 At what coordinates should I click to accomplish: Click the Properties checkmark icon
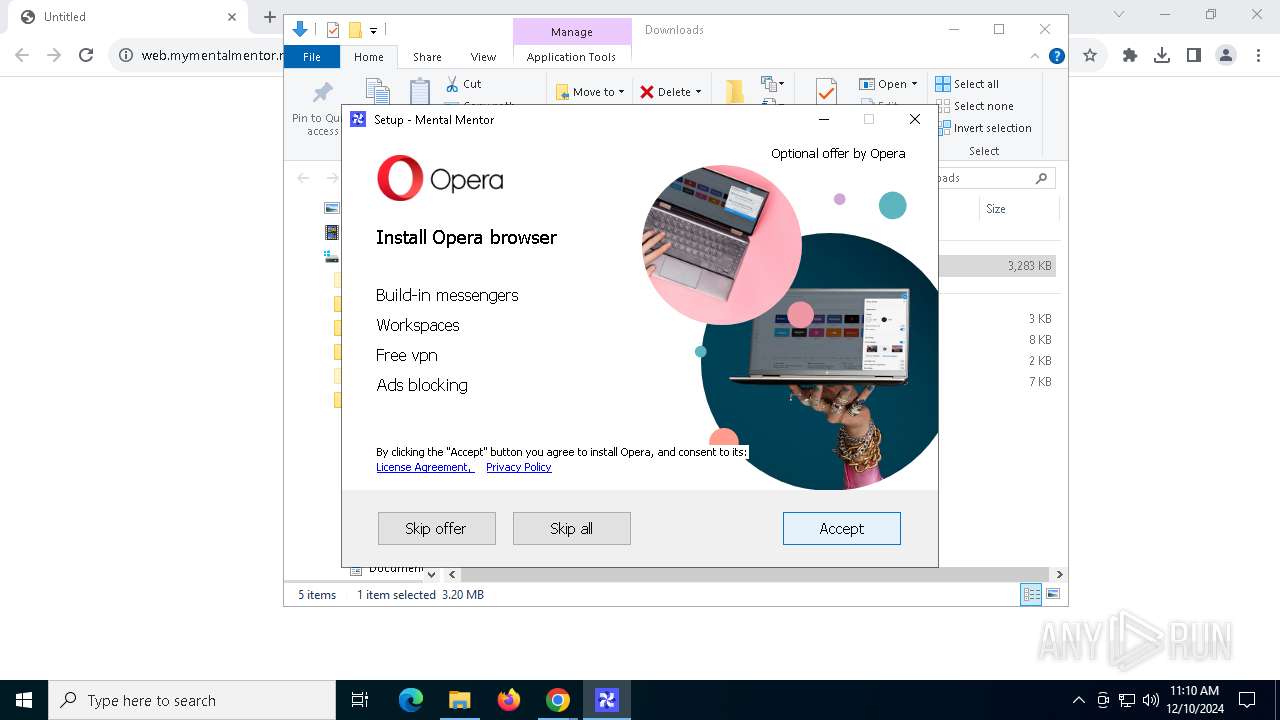point(826,92)
